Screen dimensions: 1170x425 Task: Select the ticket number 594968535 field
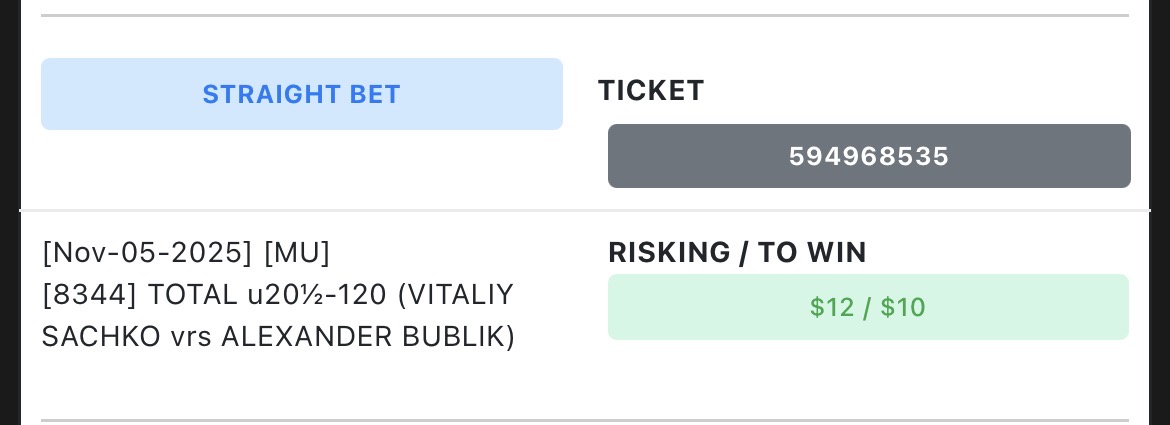868,156
